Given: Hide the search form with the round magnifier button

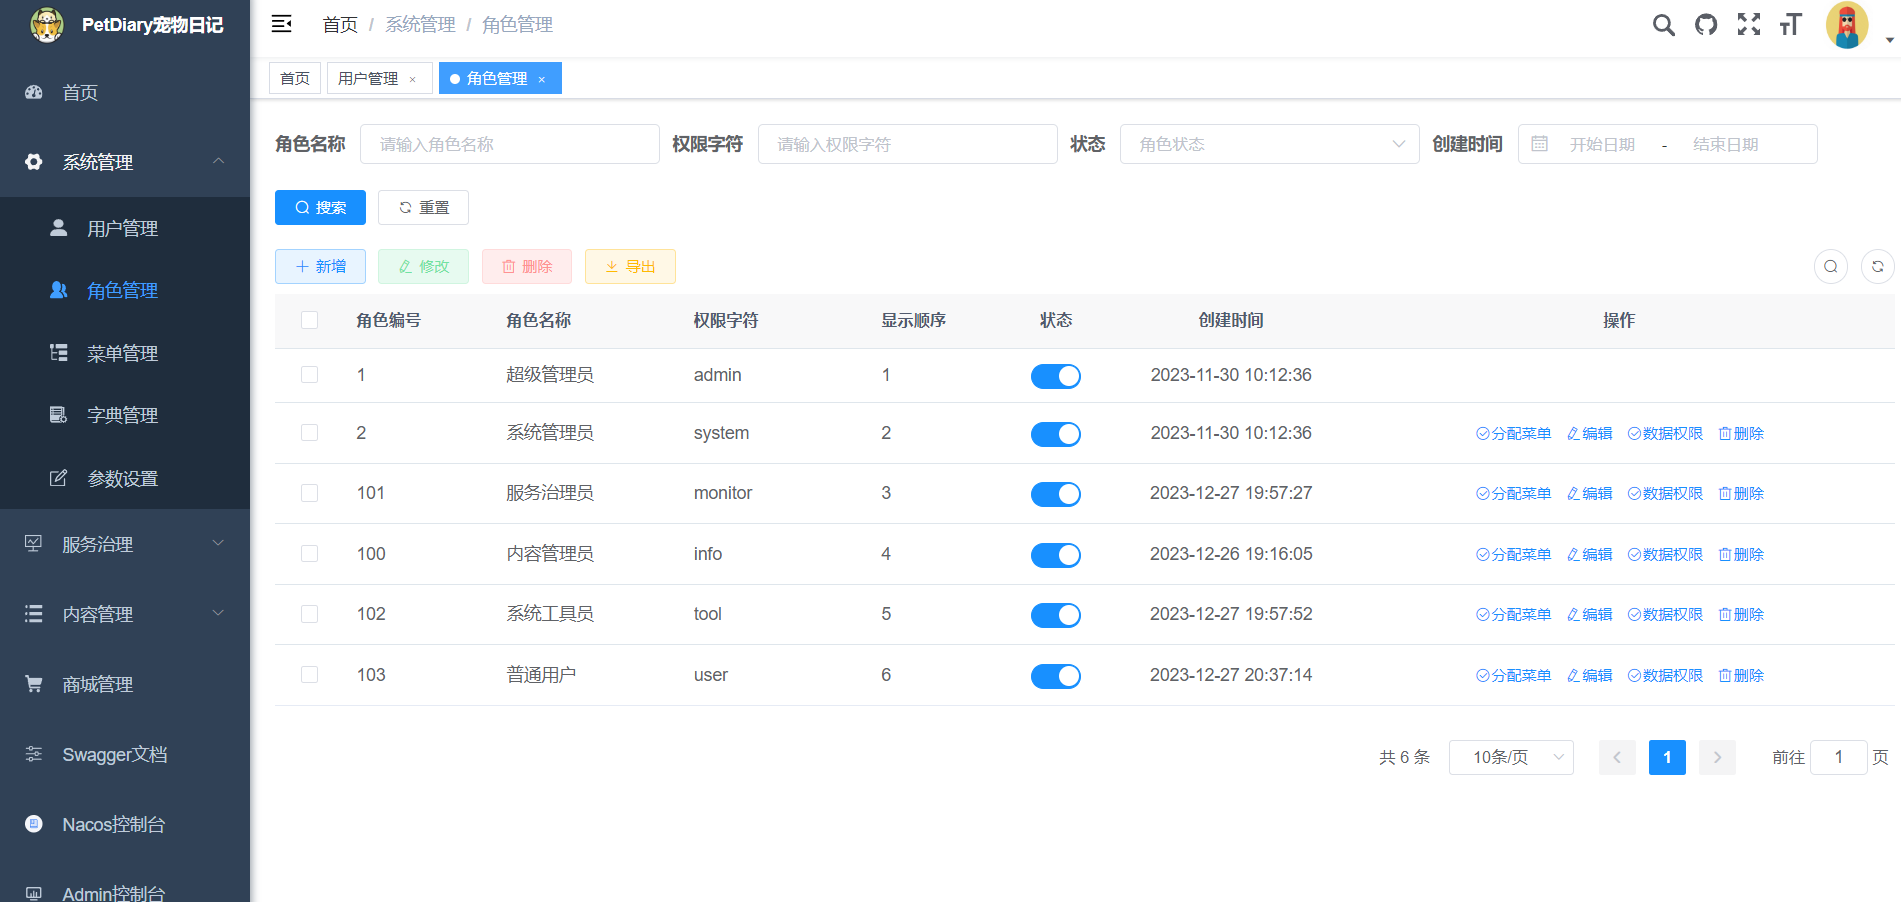Looking at the screenshot, I should [x=1831, y=266].
